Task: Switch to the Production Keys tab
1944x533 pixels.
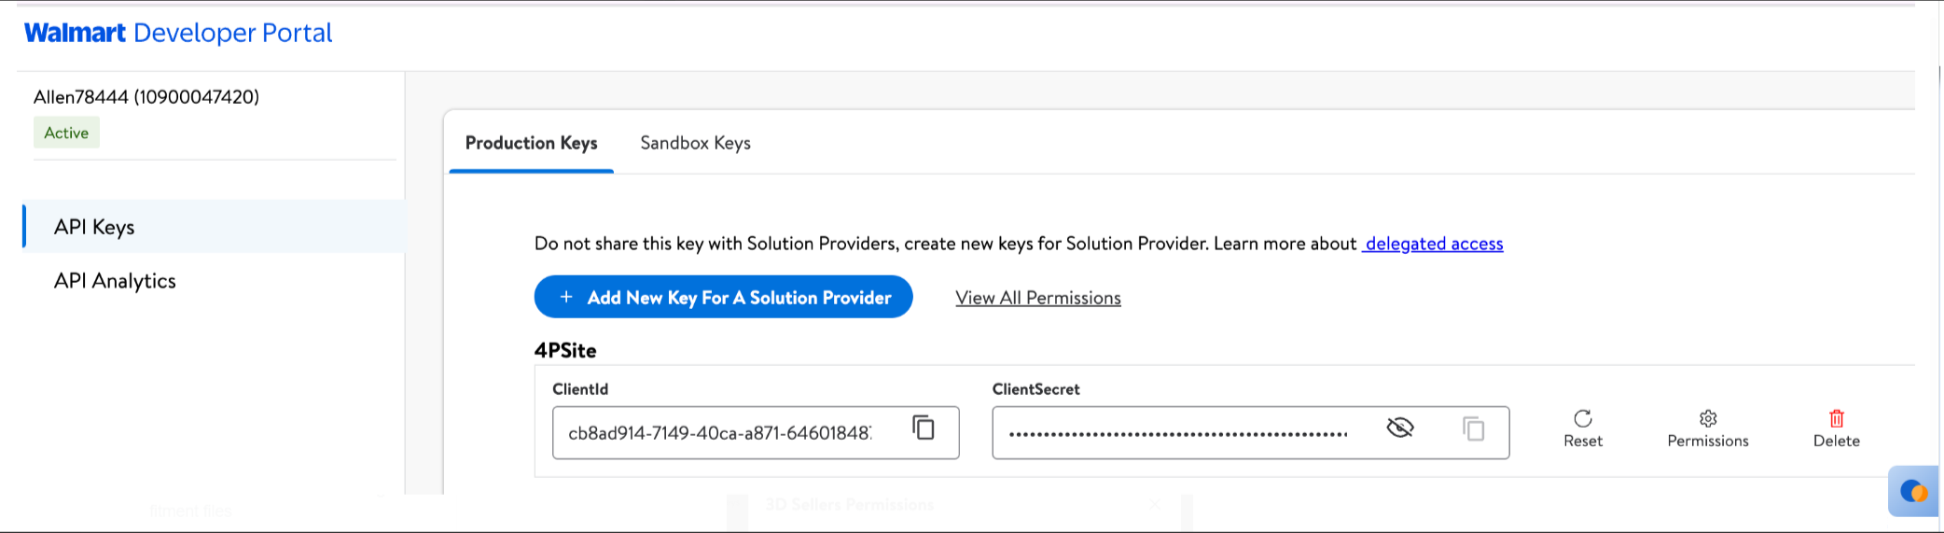Action: click(x=531, y=143)
